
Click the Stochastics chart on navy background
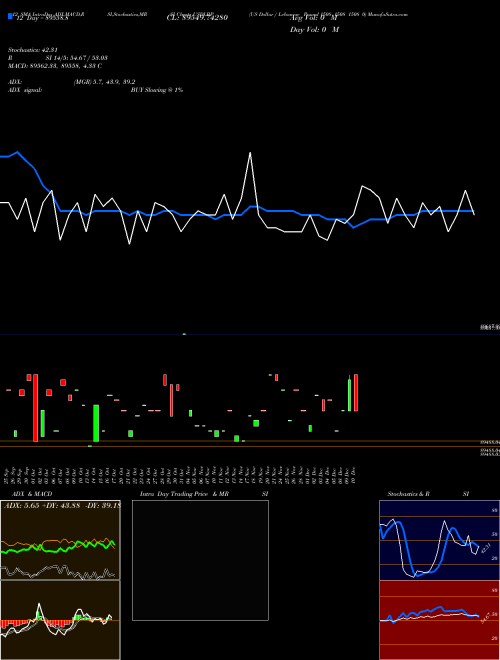coord(439,540)
